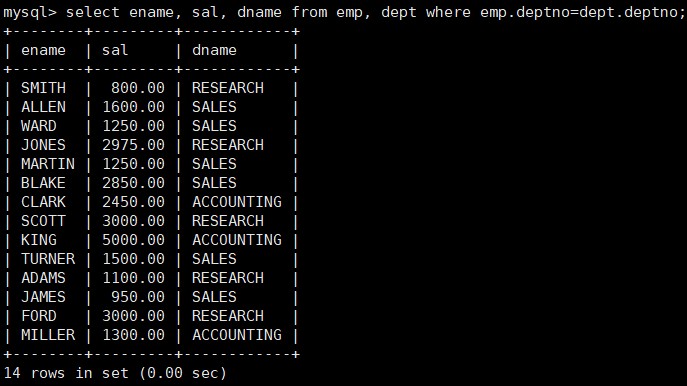The image size is (687, 386).
Task: Click the ename column header
Action: point(43,50)
